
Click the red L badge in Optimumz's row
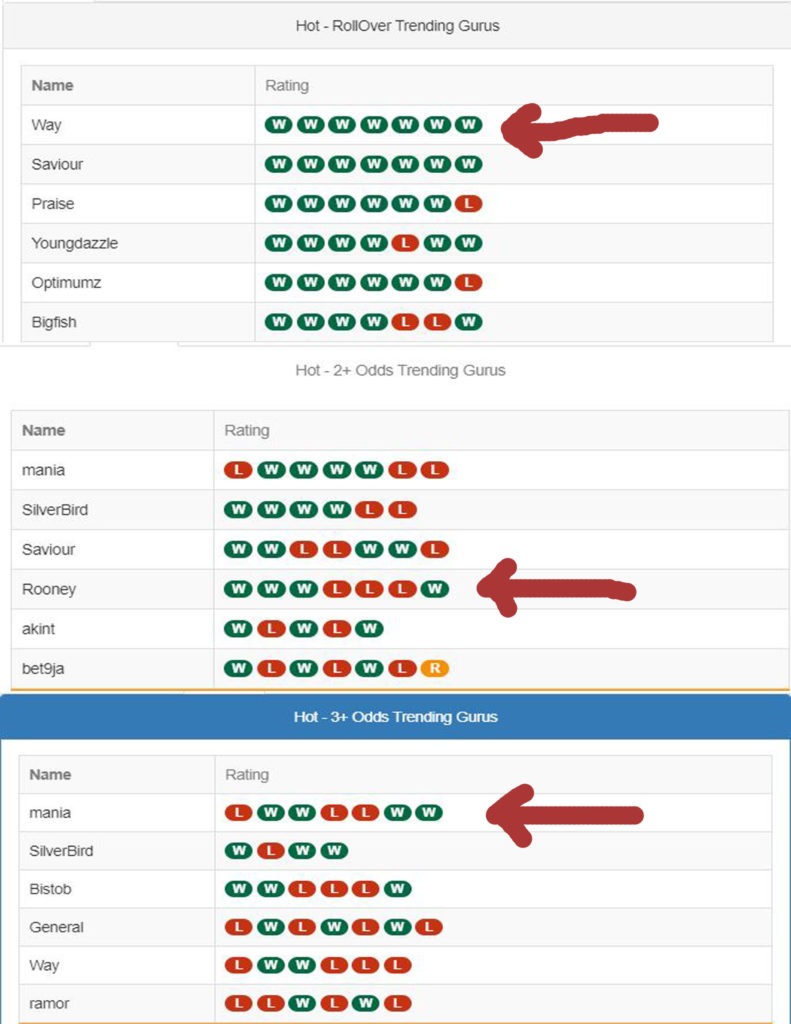[x=468, y=283]
